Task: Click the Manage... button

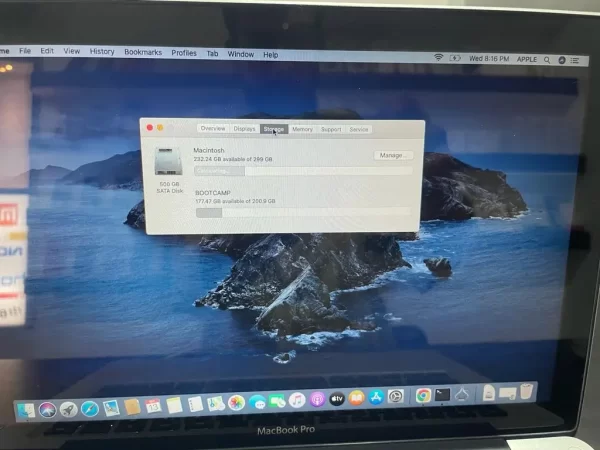Action: click(x=393, y=155)
